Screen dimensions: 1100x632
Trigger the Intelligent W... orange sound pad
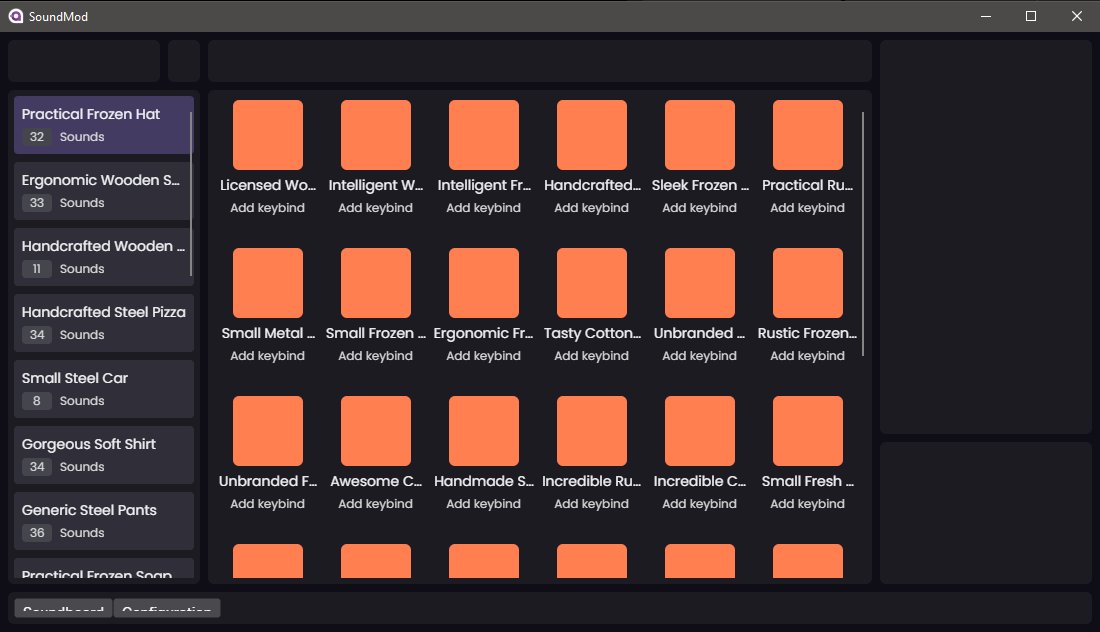click(375, 135)
